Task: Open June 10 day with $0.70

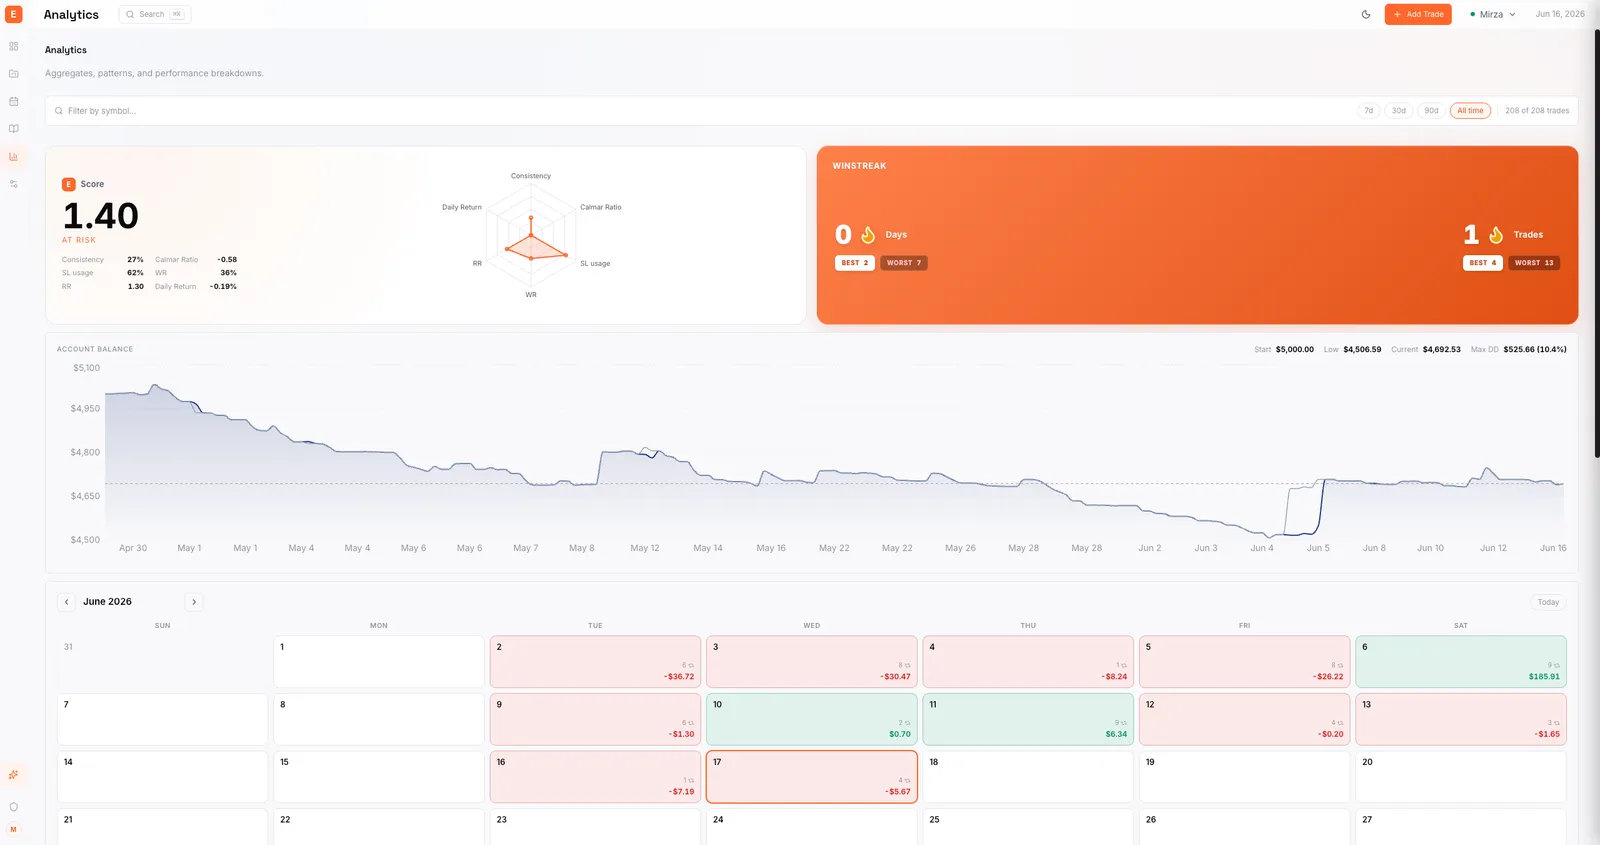Action: pyautogui.click(x=812, y=719)
